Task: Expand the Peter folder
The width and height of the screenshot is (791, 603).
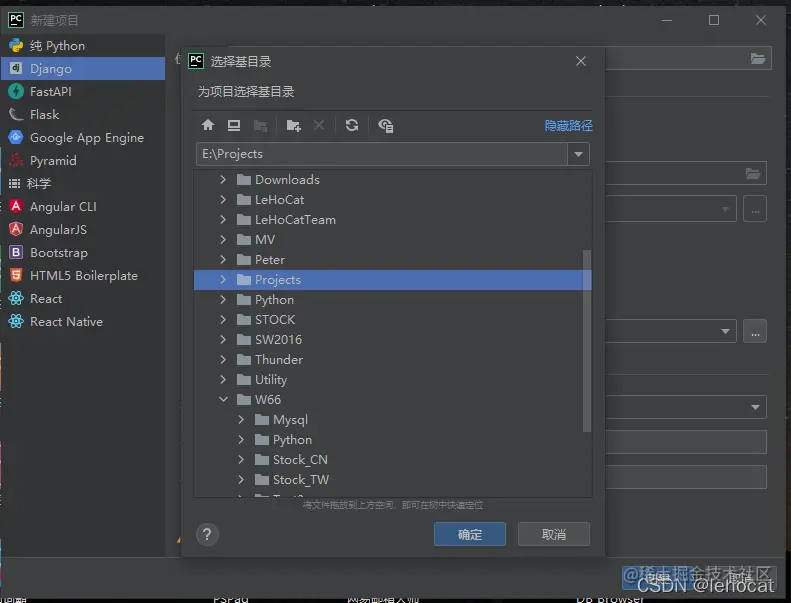Action: point(223,260)
